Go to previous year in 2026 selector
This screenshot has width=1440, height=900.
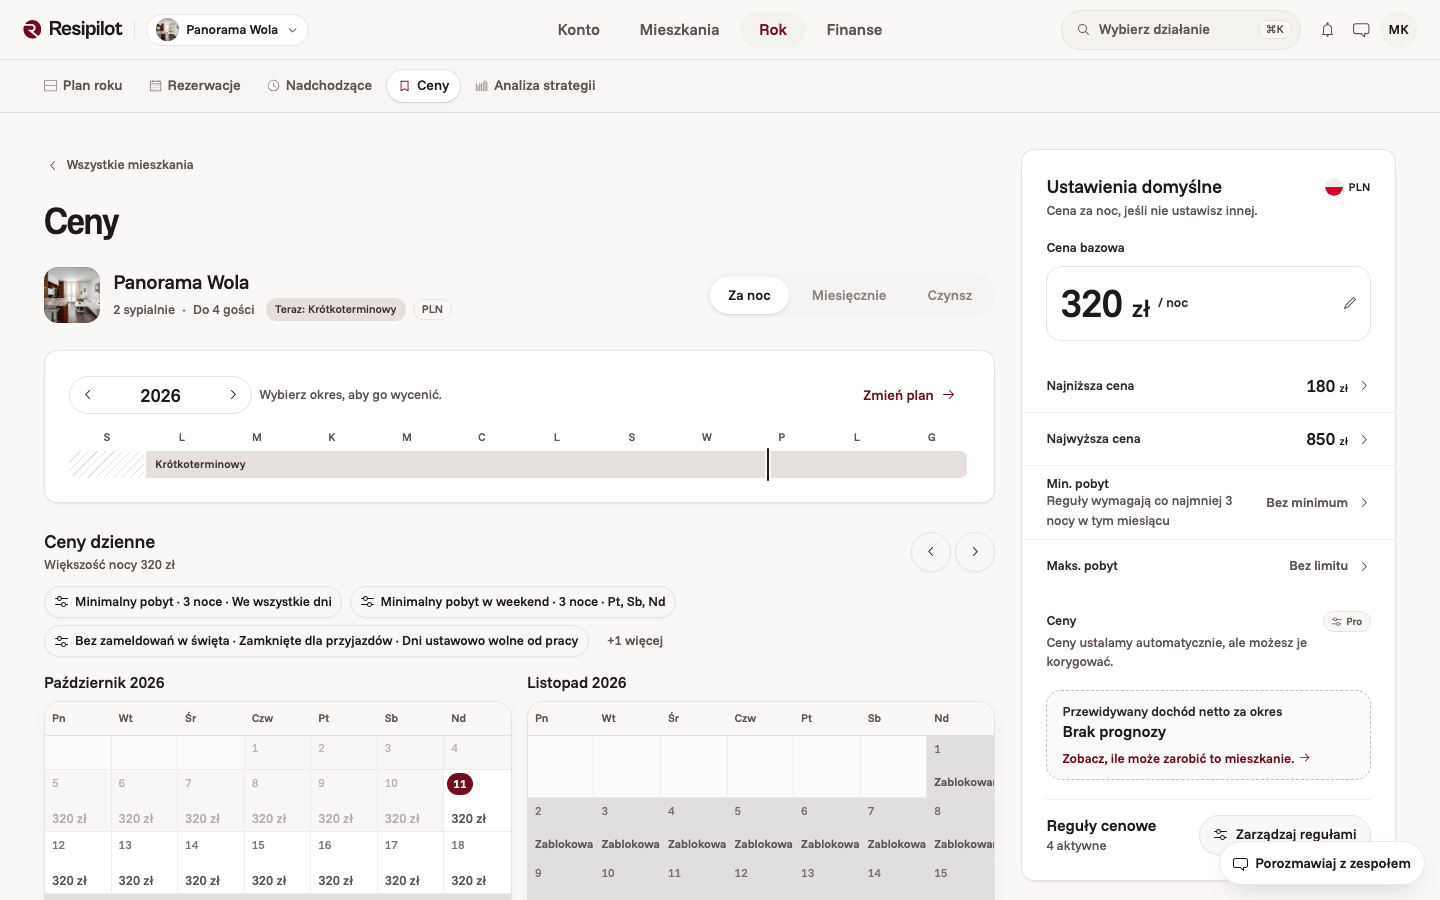click(88, 395)
